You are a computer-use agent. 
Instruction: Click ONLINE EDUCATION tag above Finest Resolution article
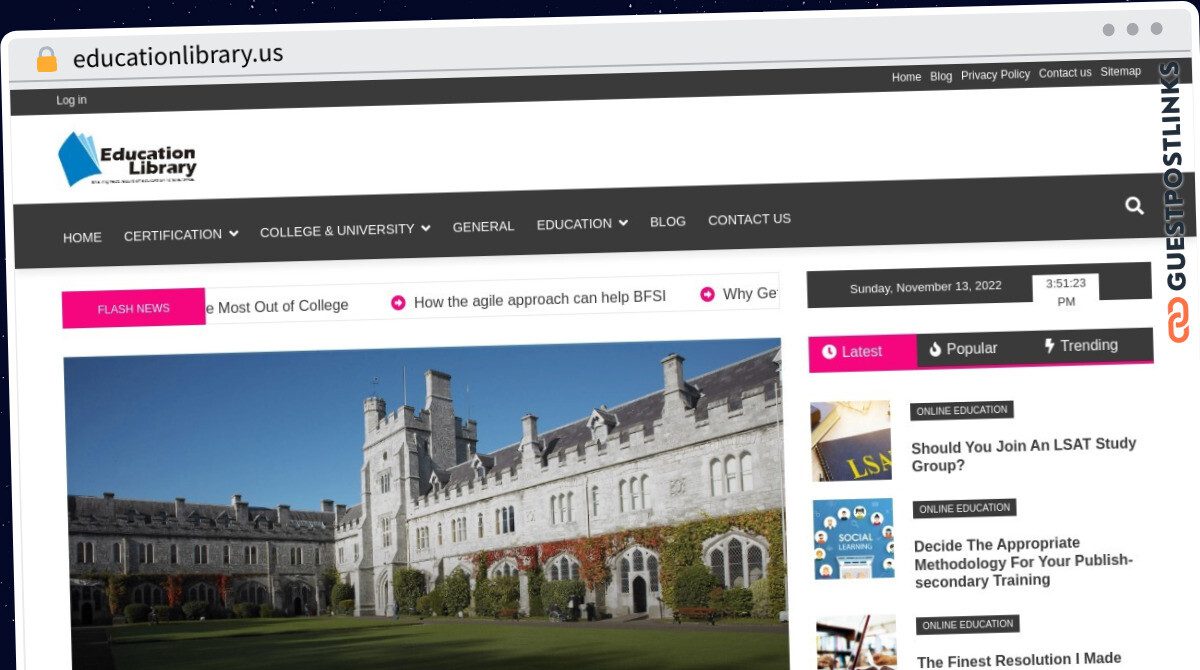click(x=968, y=625)
